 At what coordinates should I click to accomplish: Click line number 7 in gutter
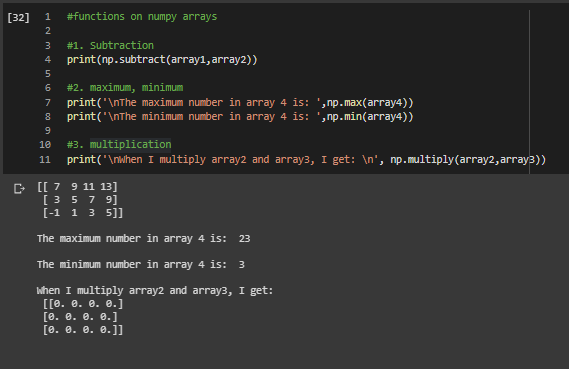(48, 103)
